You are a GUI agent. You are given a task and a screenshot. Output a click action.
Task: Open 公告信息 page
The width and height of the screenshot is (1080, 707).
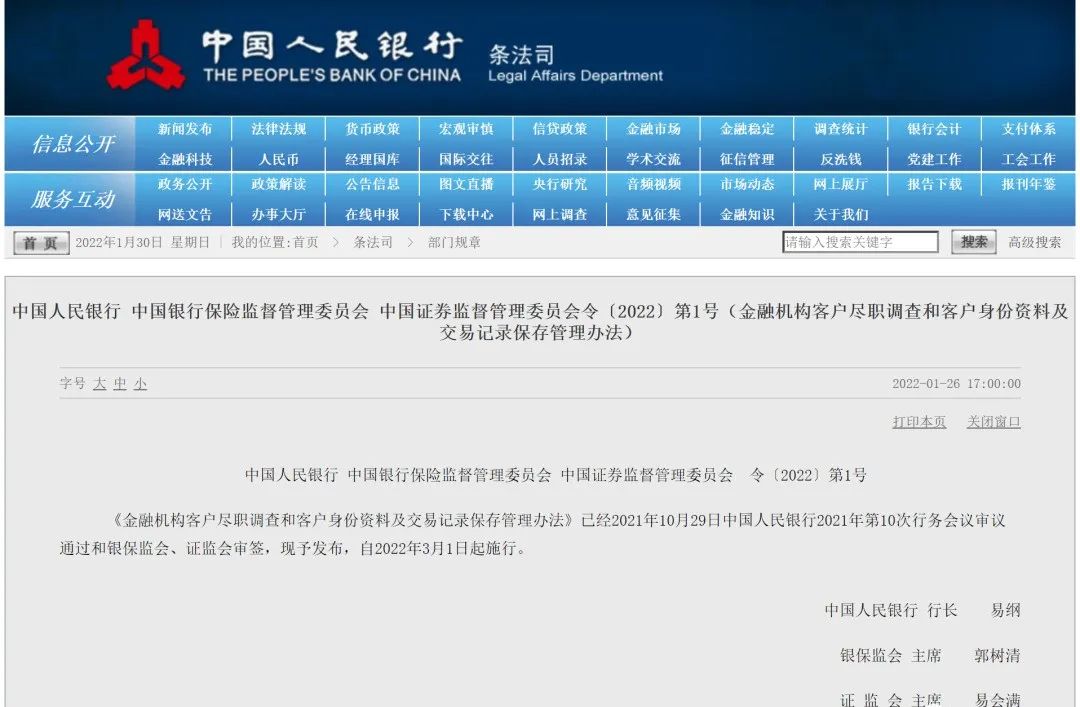(x=373, y=184)
